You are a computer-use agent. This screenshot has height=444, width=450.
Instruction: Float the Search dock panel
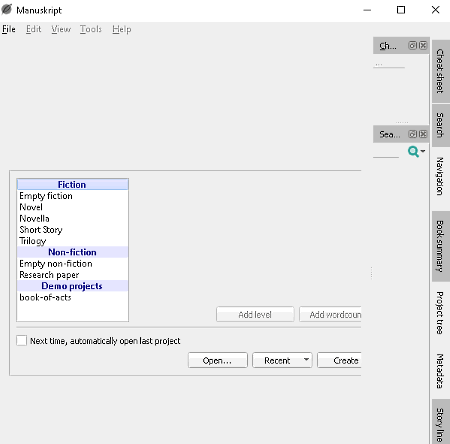click(x=412, y=134)
